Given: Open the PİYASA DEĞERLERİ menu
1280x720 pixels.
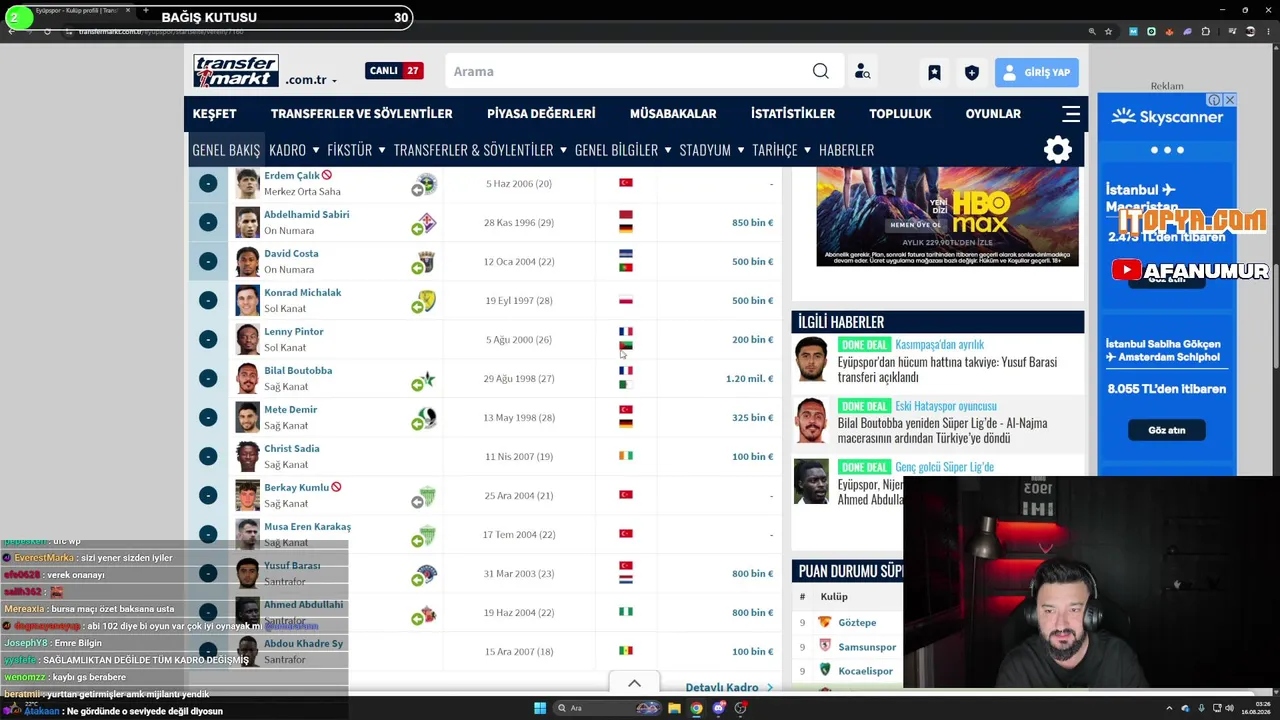Looking at the screenshot, I should 541,114.
